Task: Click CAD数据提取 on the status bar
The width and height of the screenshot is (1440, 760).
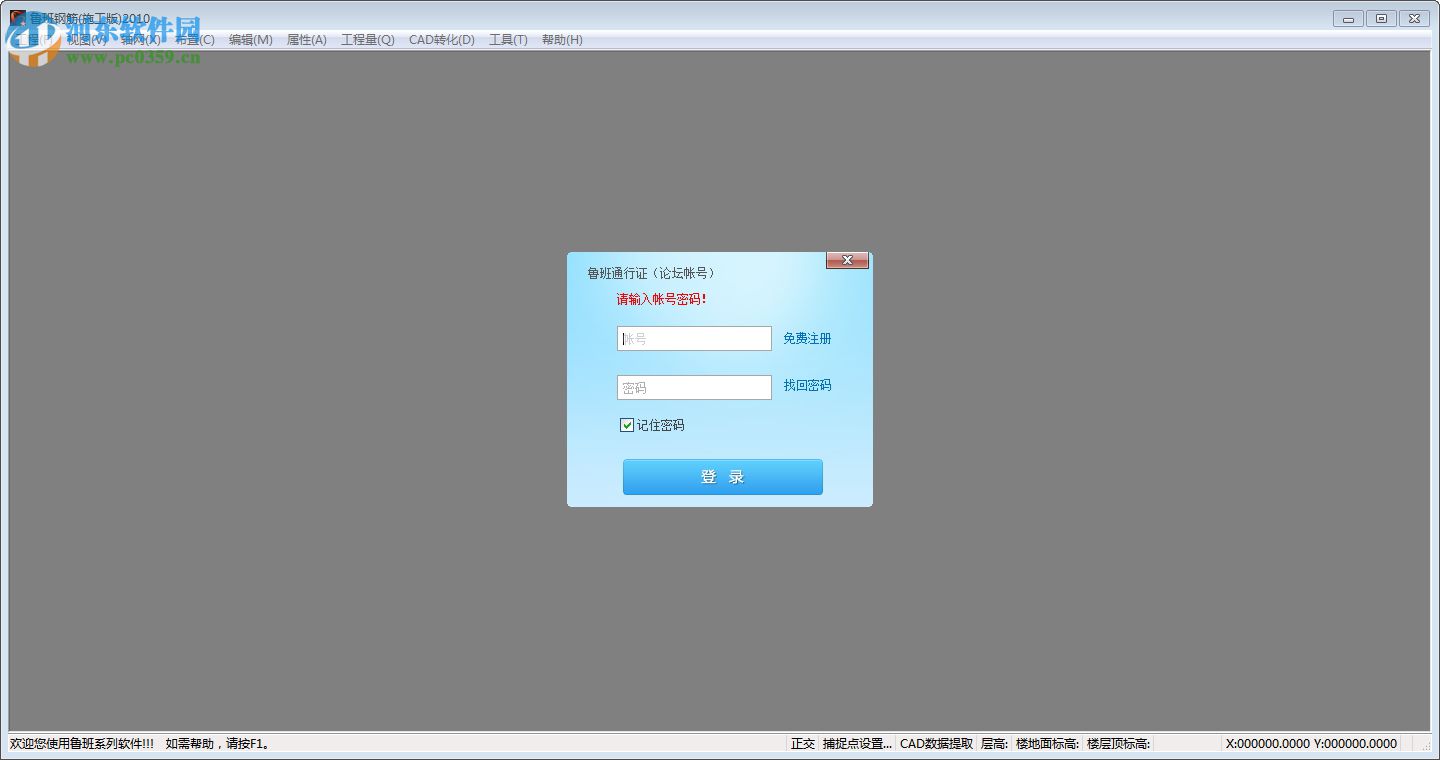Action: pyautogui.click(x=938, y=744)
